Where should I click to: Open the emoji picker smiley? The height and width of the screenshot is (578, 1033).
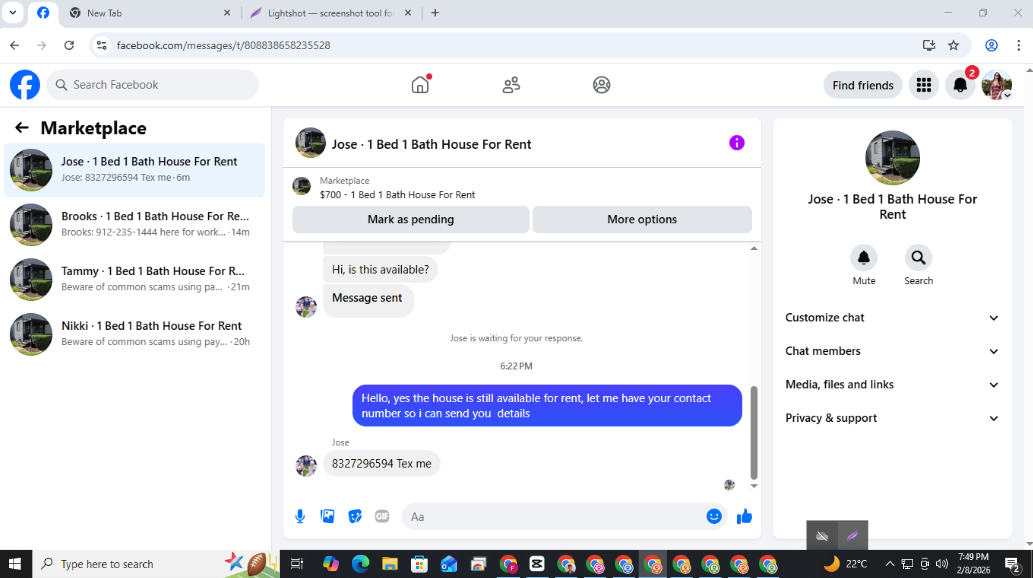(714, 516)
